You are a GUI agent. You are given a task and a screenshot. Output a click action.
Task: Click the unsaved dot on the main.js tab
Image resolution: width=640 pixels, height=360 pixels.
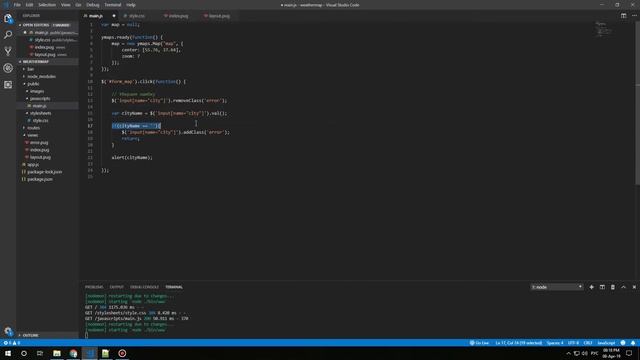[114, 16]
